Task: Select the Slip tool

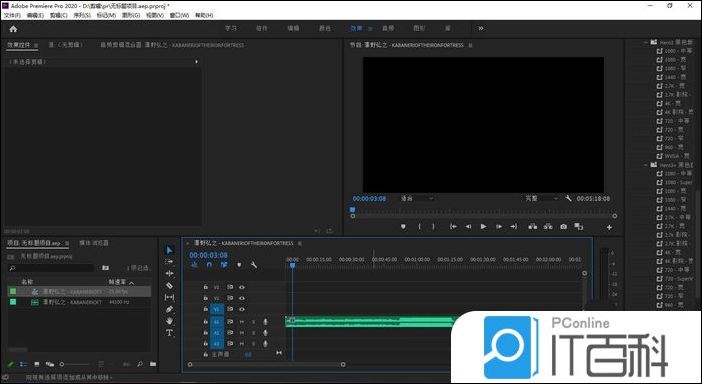Action: 169,297
